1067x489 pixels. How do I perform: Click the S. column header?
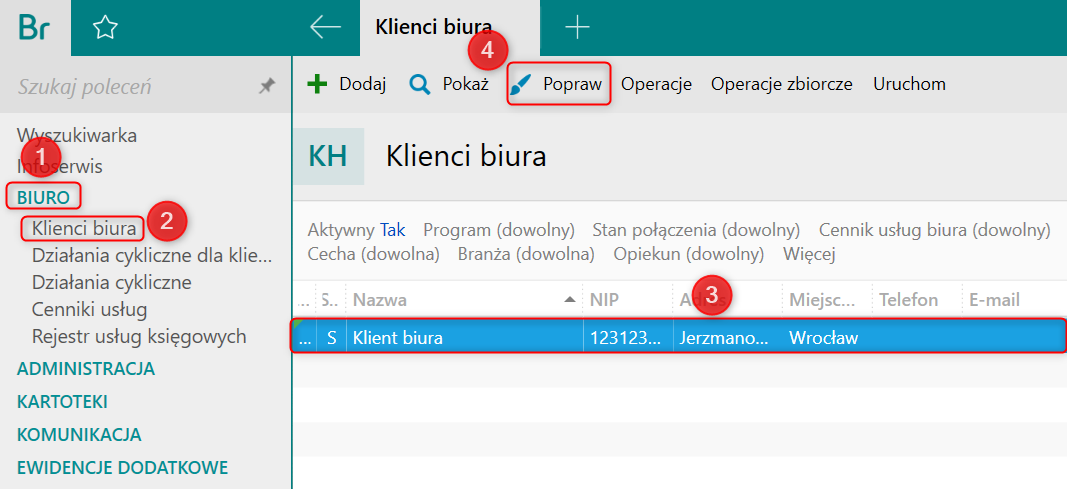point(331,299)
